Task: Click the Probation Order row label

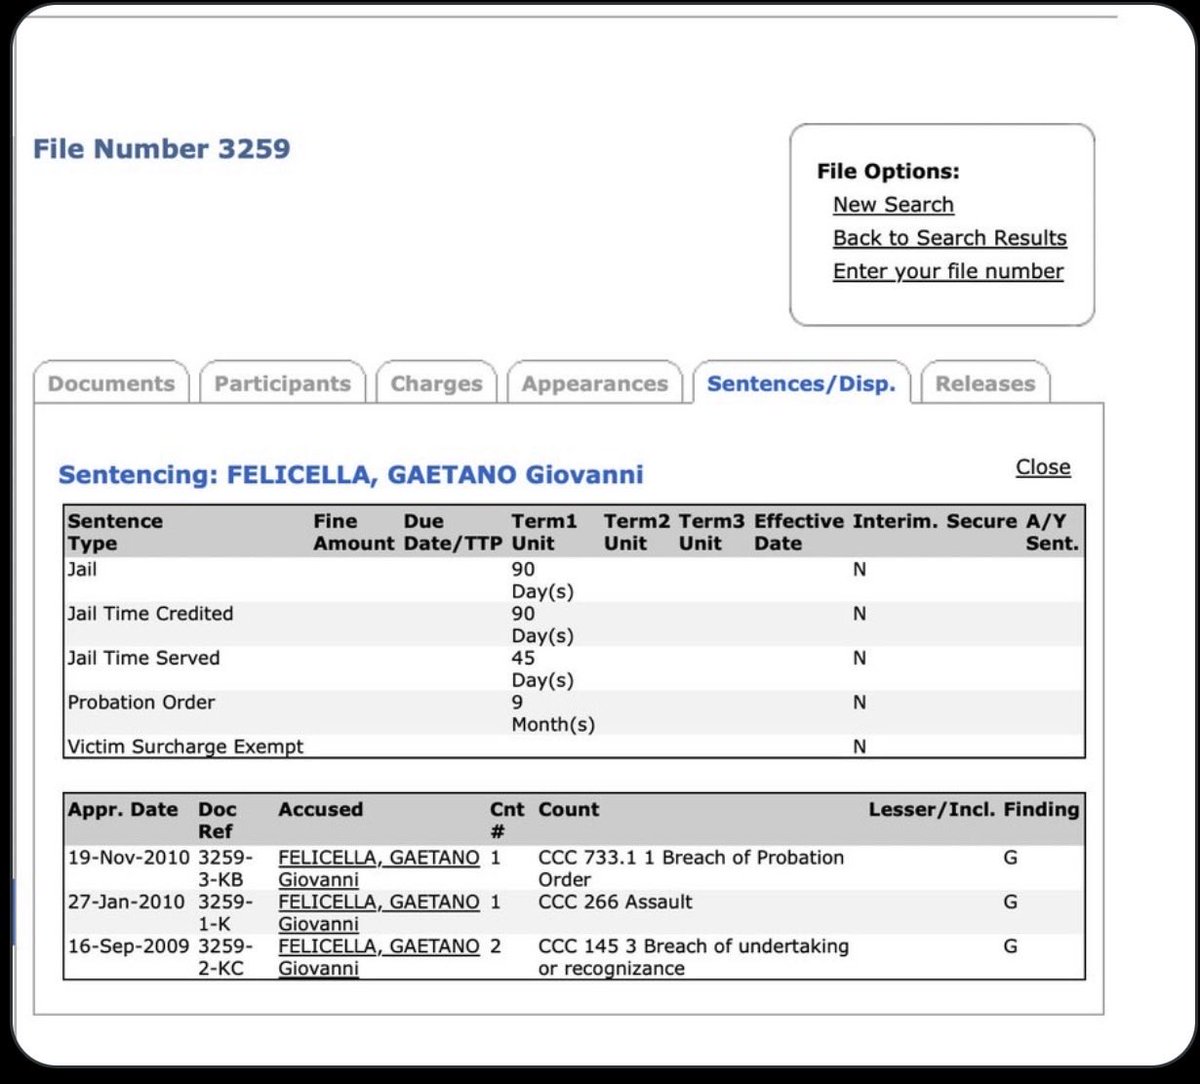Action: 141,702
